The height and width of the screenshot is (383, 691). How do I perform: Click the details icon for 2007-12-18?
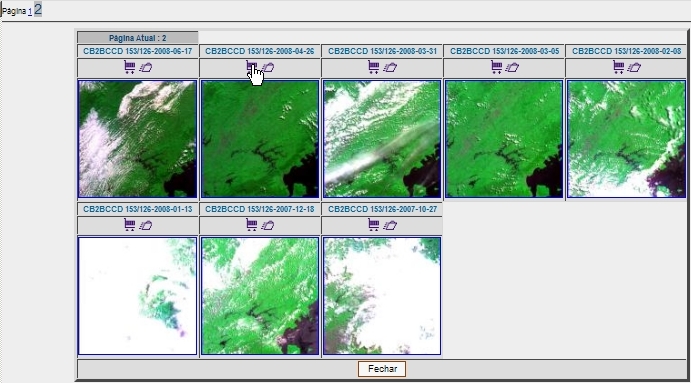click(x=268, y=225)
